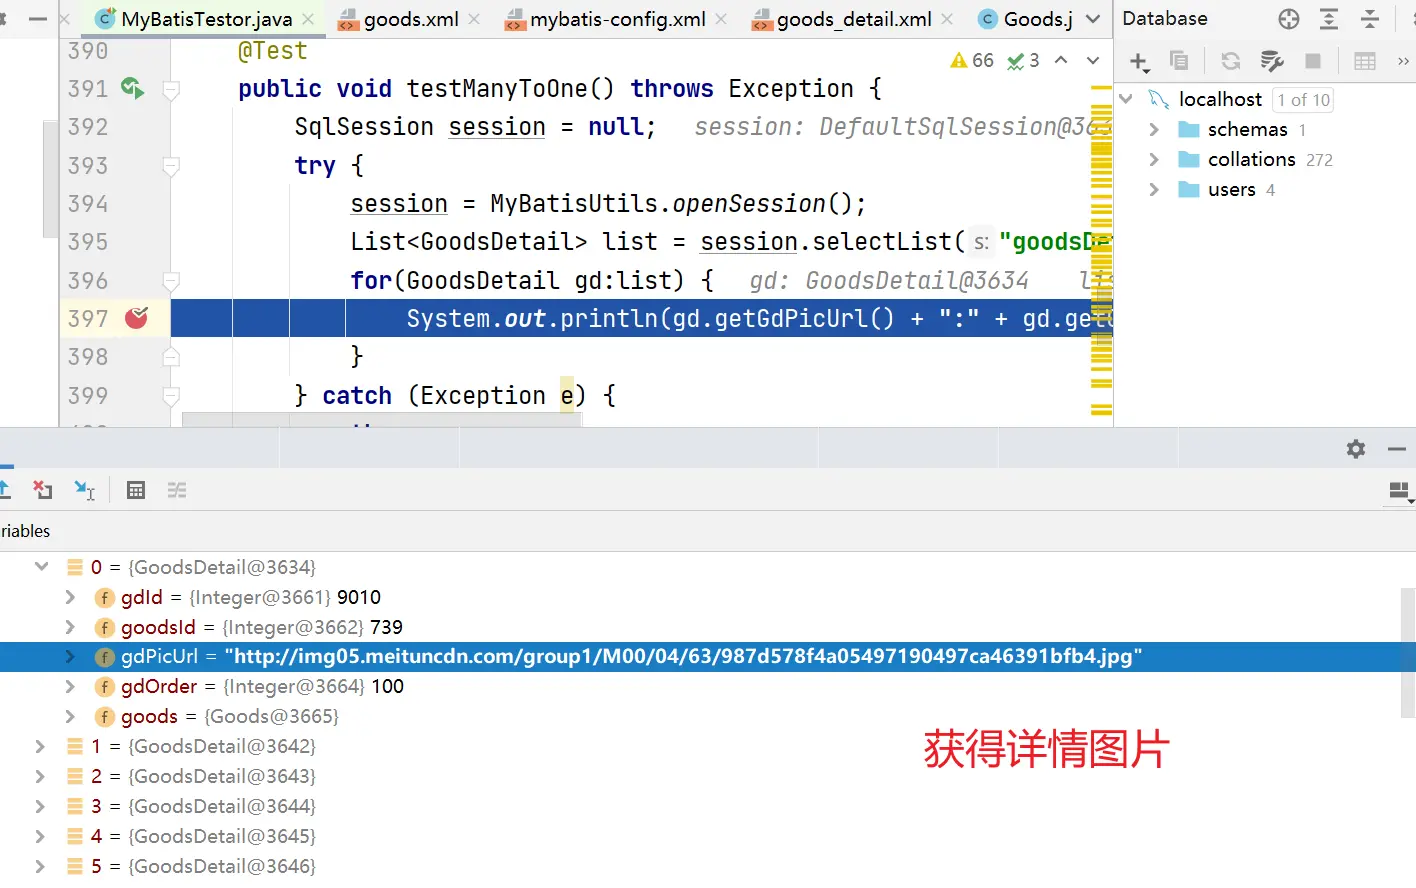Expand list item 1 GoodsDetail@3642
Screen dimensions: 1416x888
(x=40, y=746)
